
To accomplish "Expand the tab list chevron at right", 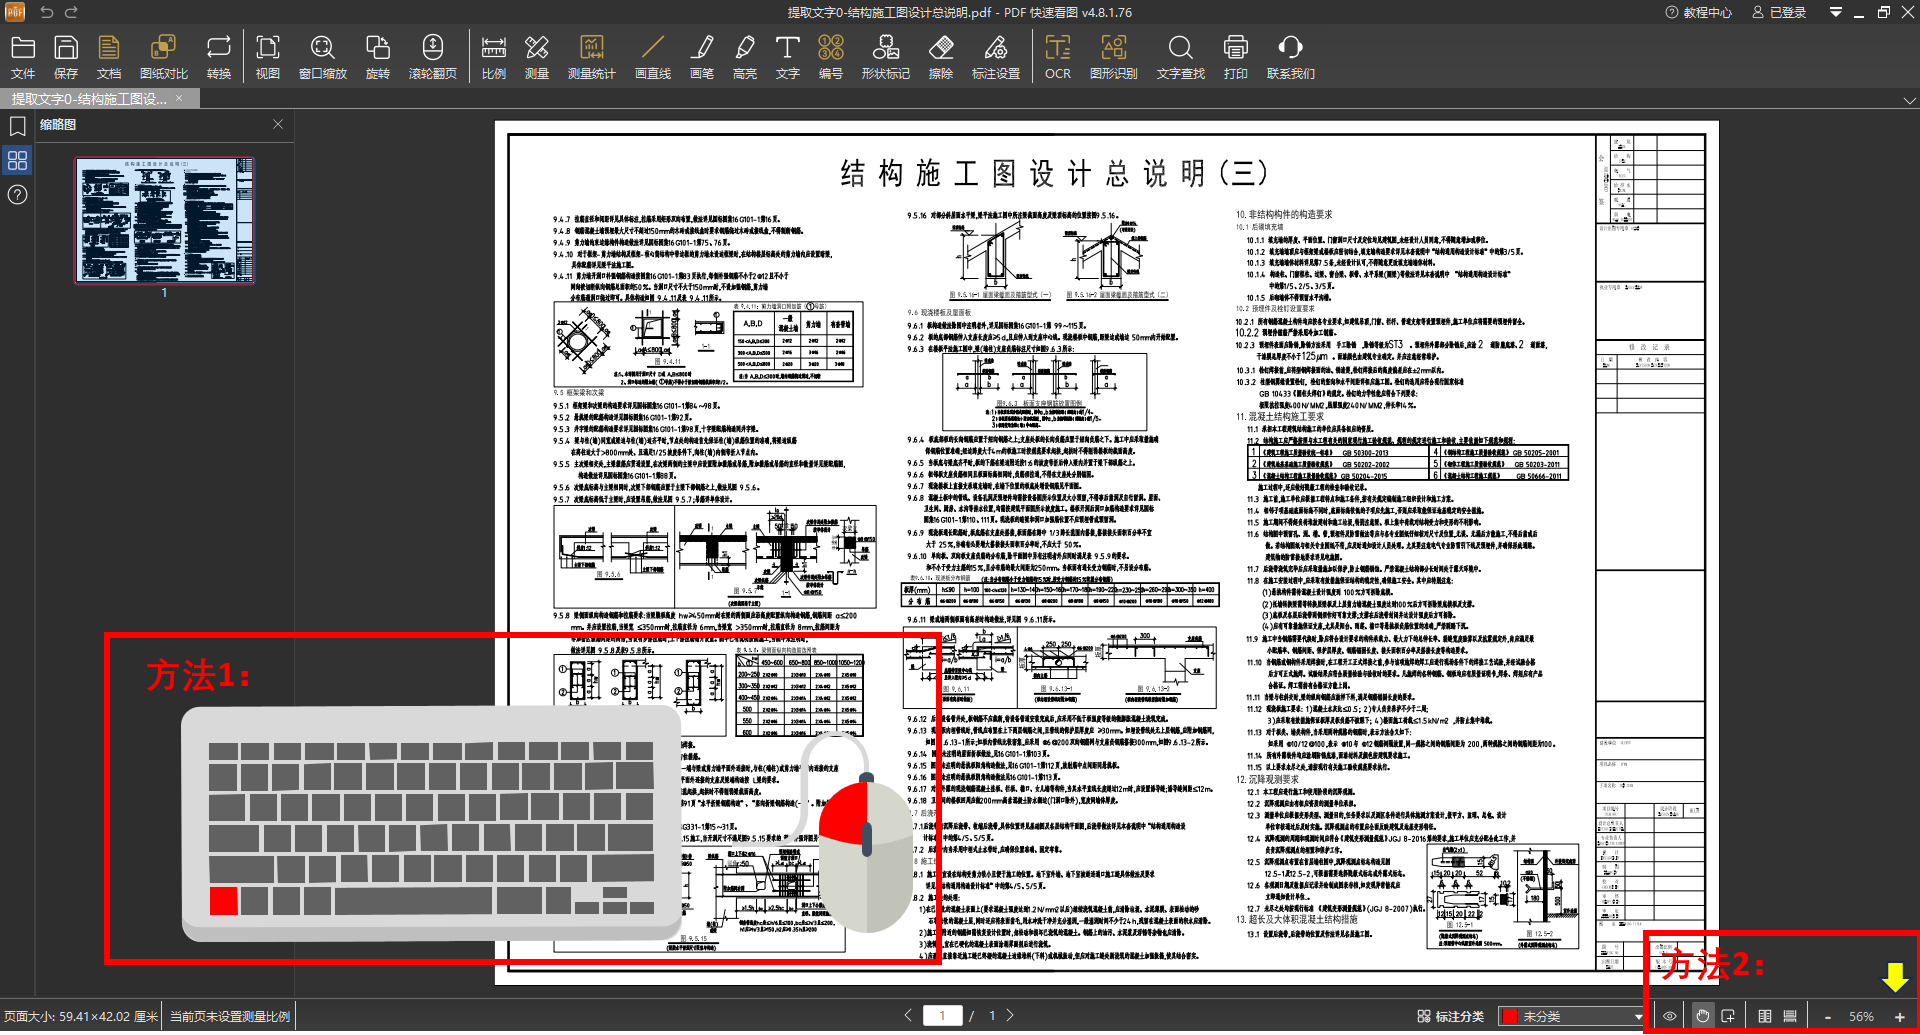I will pos(1909,100).
